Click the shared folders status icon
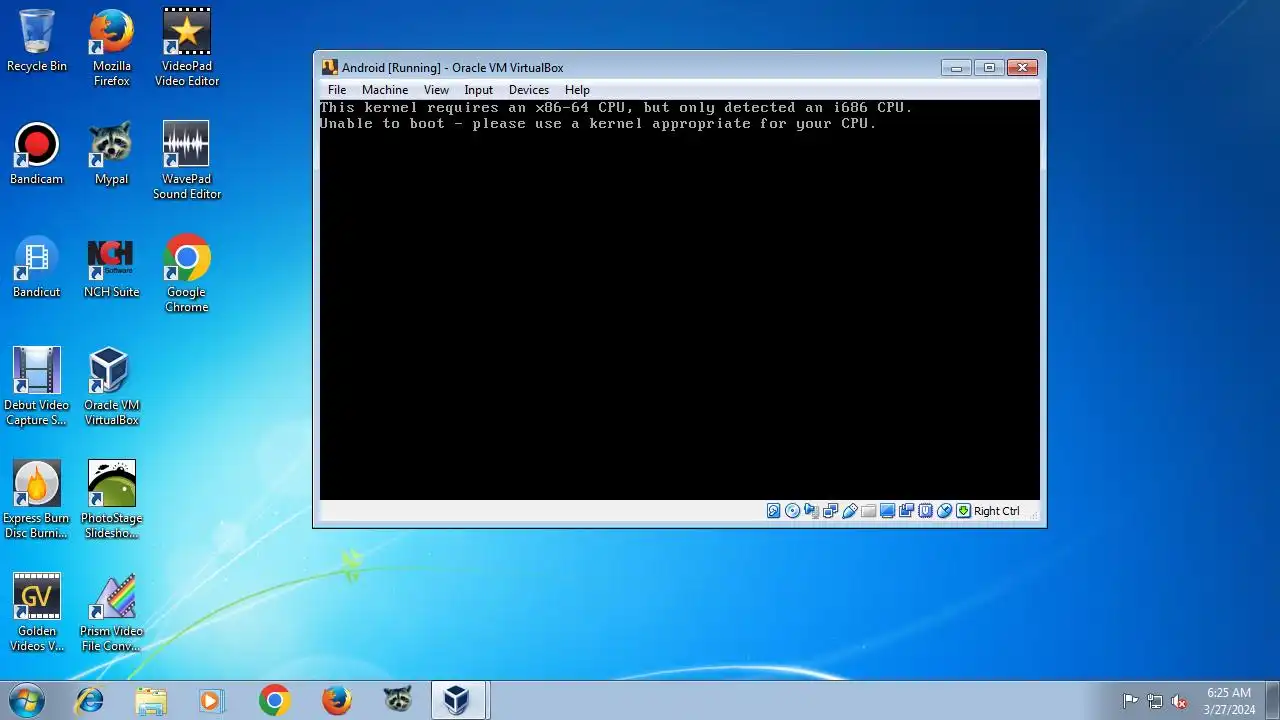The height and width of the screenshot is (720, 1280). point(868,511)
